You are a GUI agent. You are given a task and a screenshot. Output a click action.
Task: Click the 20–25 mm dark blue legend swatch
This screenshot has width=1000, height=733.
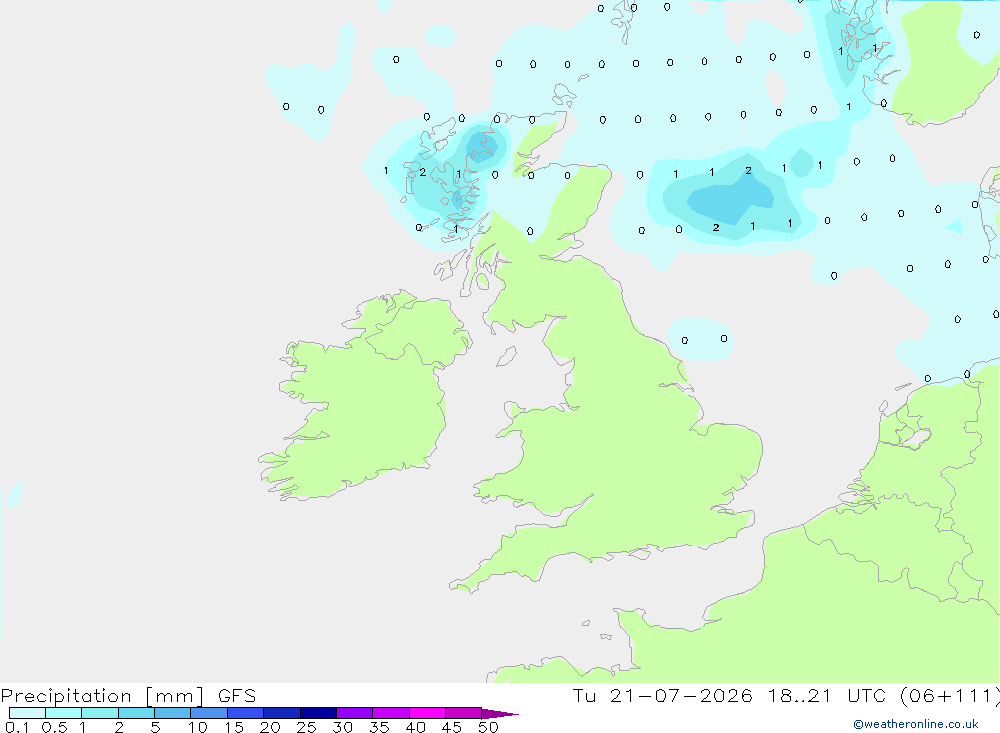coord(282,713)
